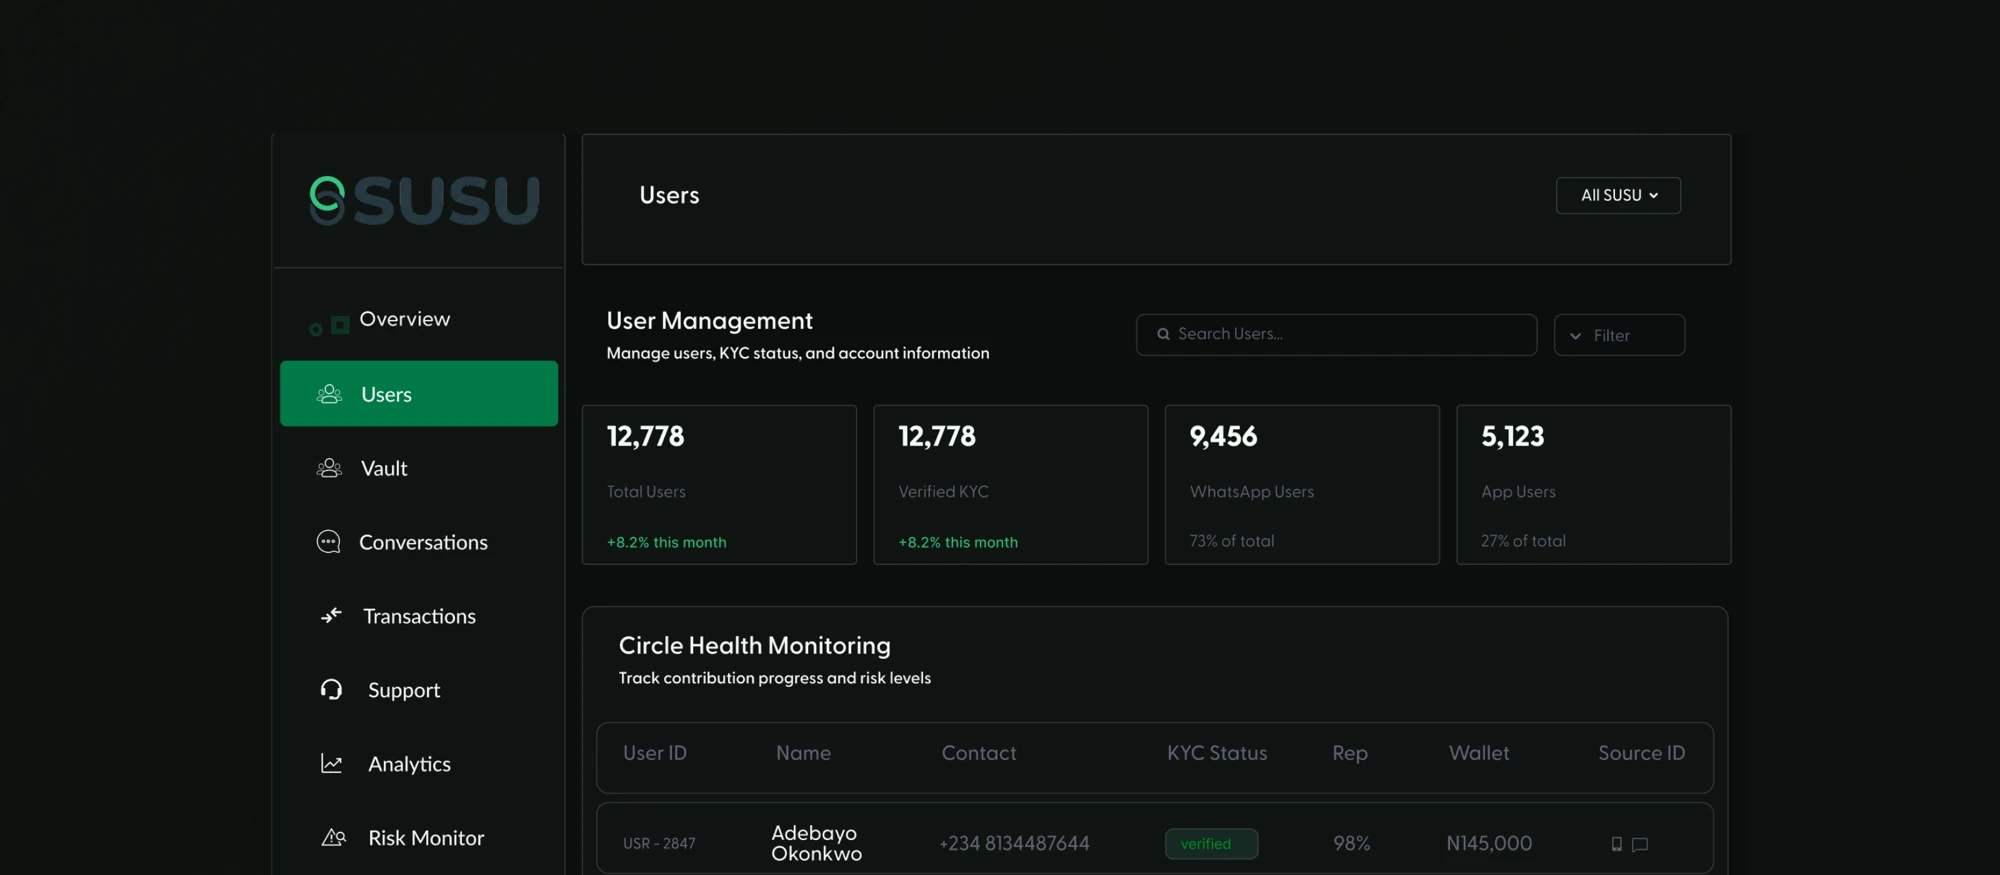Click the Contact column header
Viewport: 2000px width, 875px height.
click(x=979, y=753)
